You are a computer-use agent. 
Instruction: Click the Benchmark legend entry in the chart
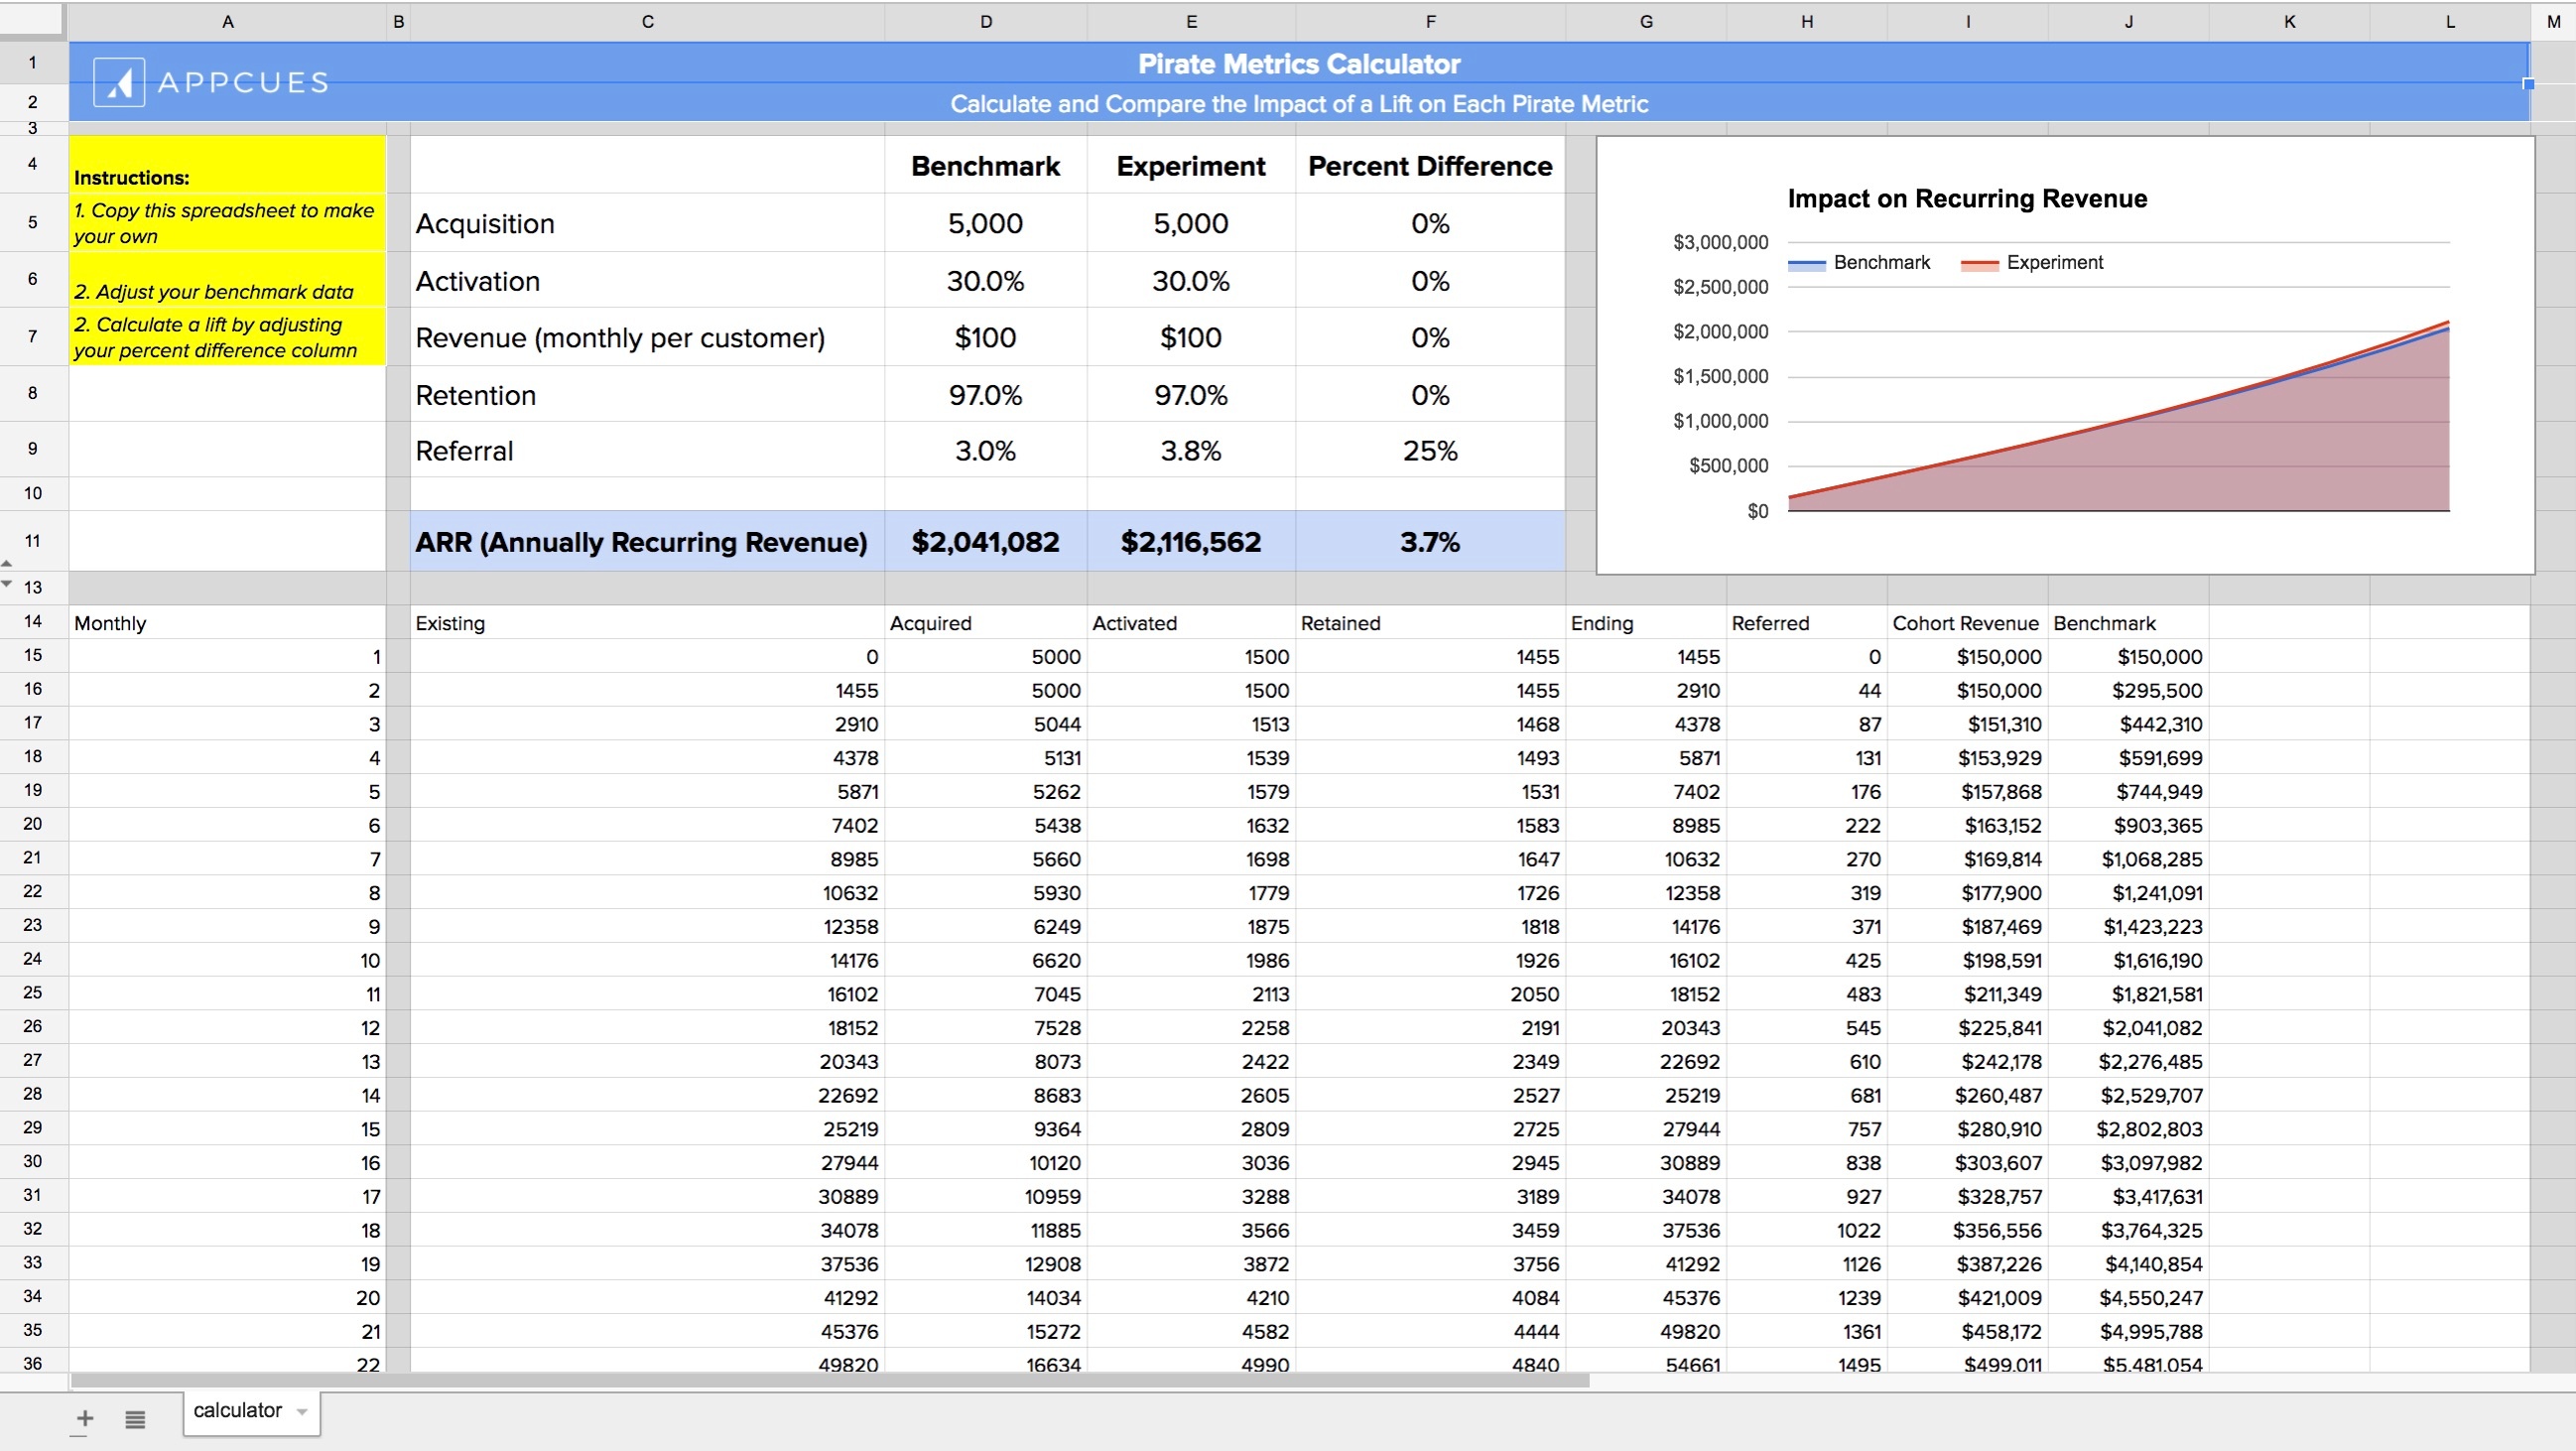(x=1859, y=263)
